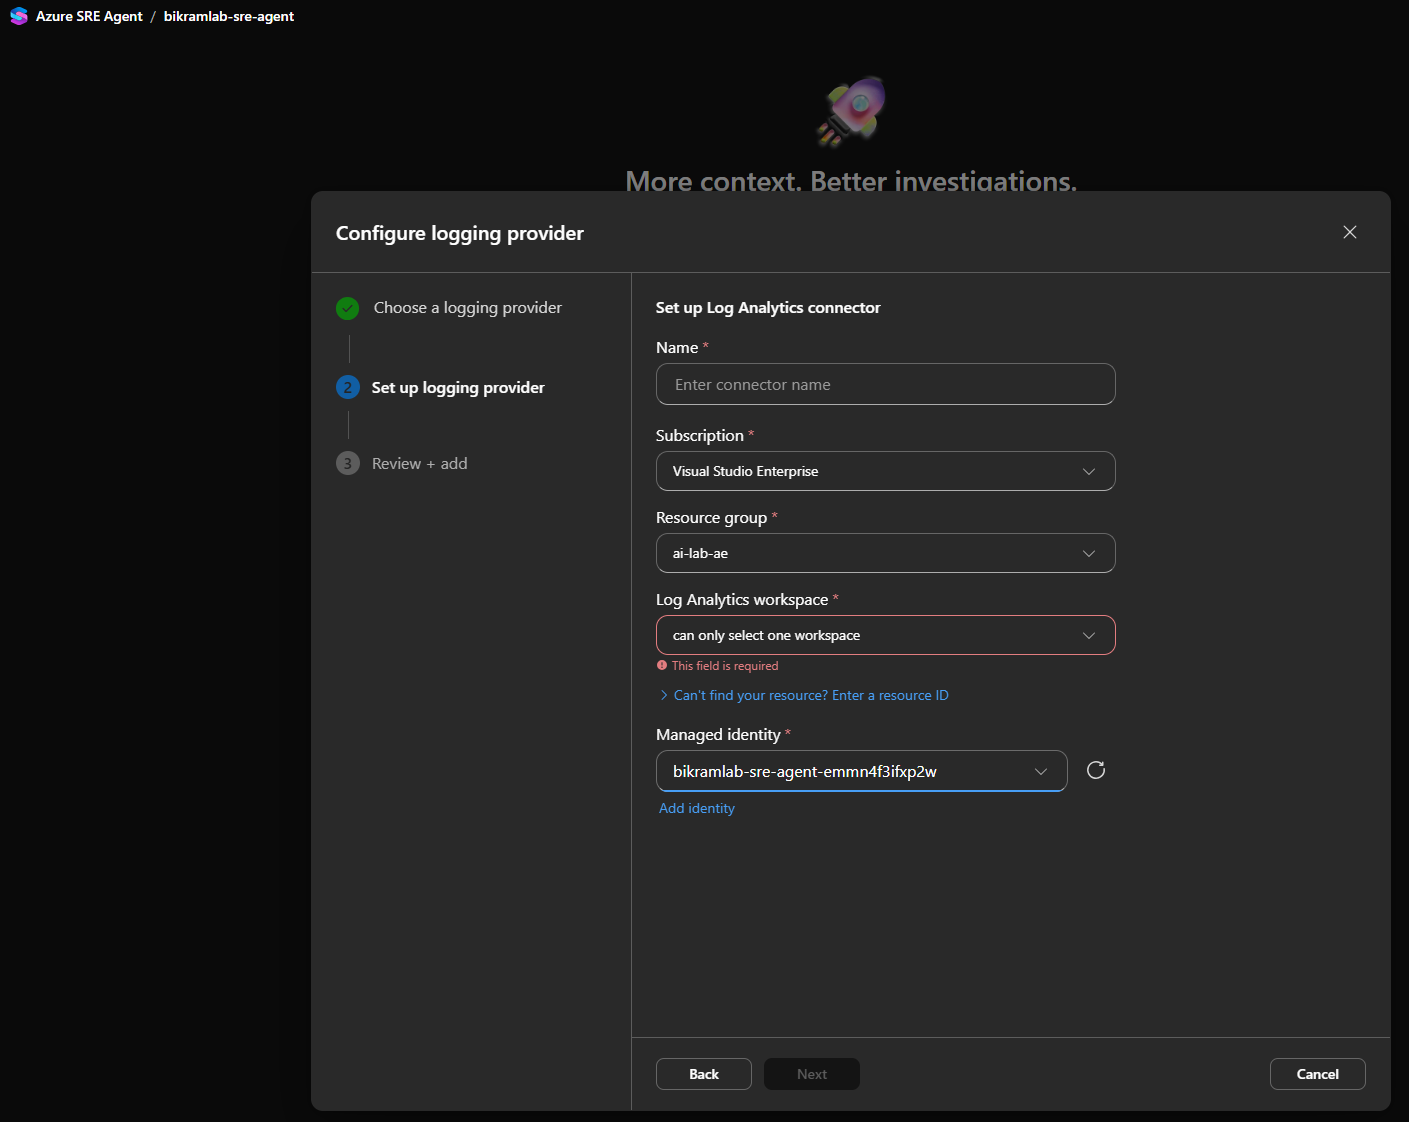Click the Managed identity label
The image size is (1409, 1122).
pyautogui.click(x=718, y=735)
